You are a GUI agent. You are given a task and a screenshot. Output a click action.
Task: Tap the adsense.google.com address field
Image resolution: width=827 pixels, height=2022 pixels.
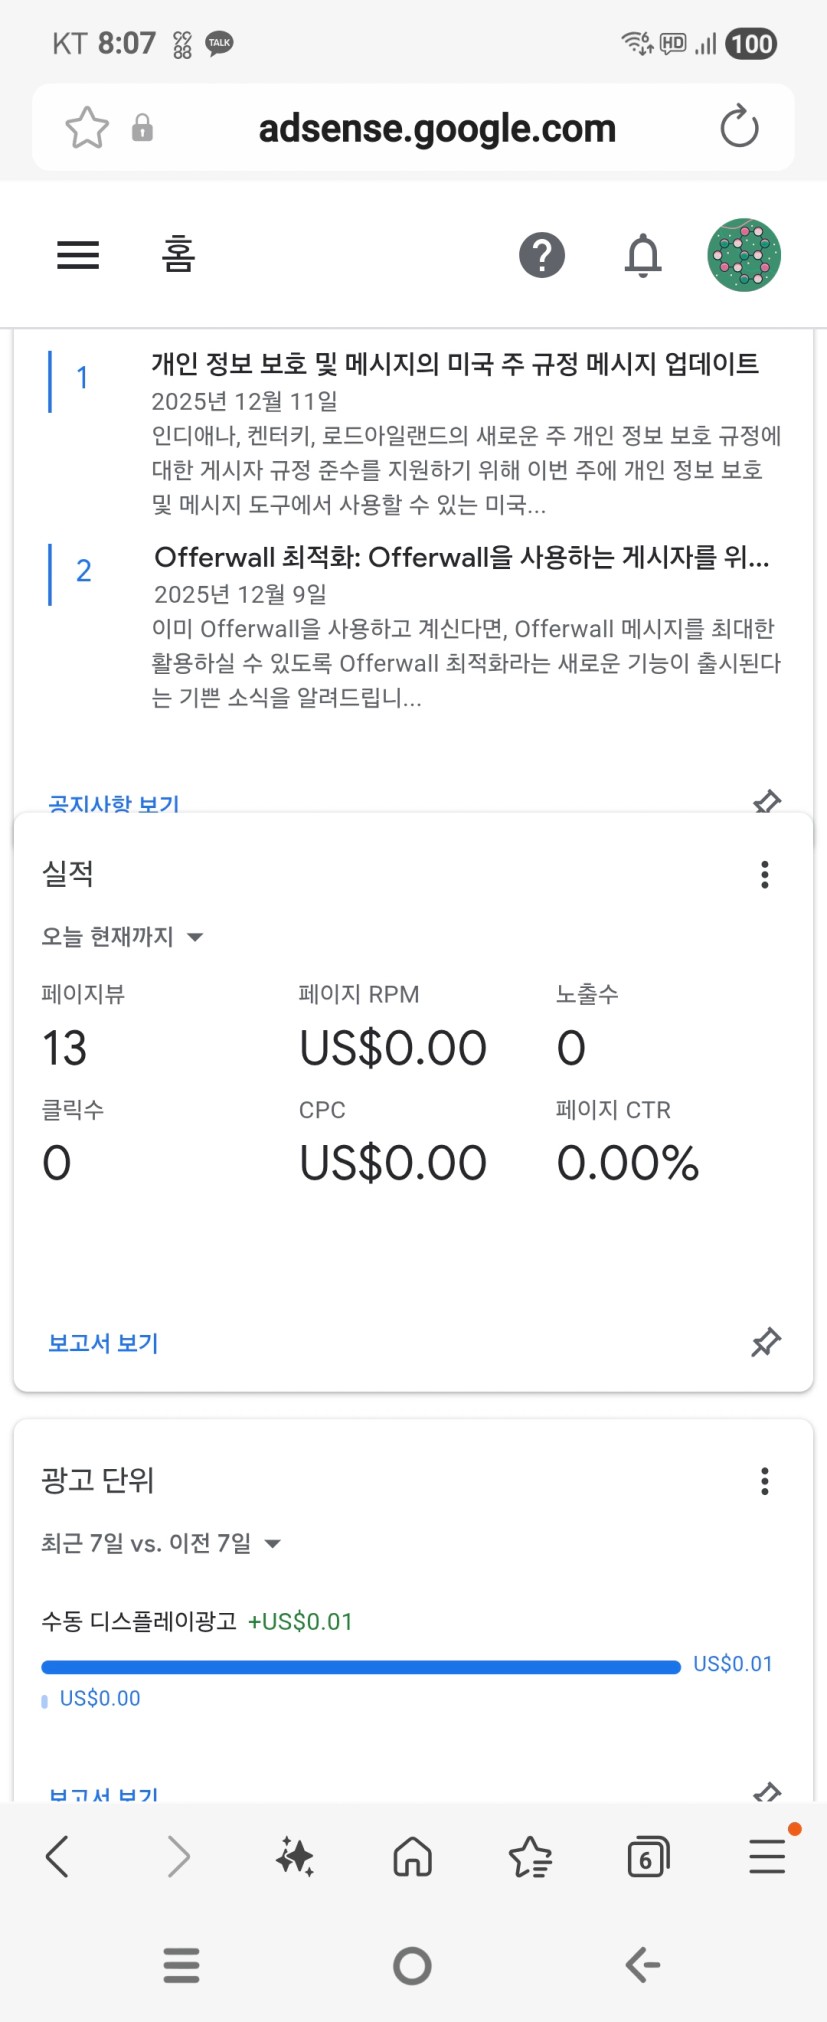[437, 128]
